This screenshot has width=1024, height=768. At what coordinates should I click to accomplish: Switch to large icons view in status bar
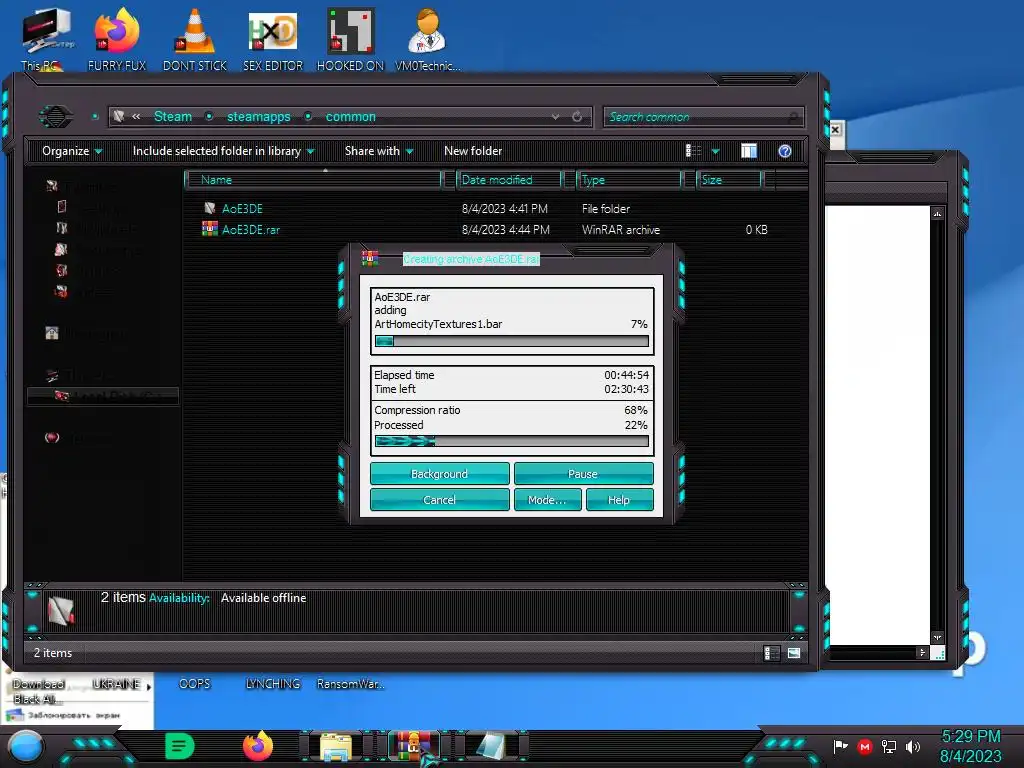794,653
